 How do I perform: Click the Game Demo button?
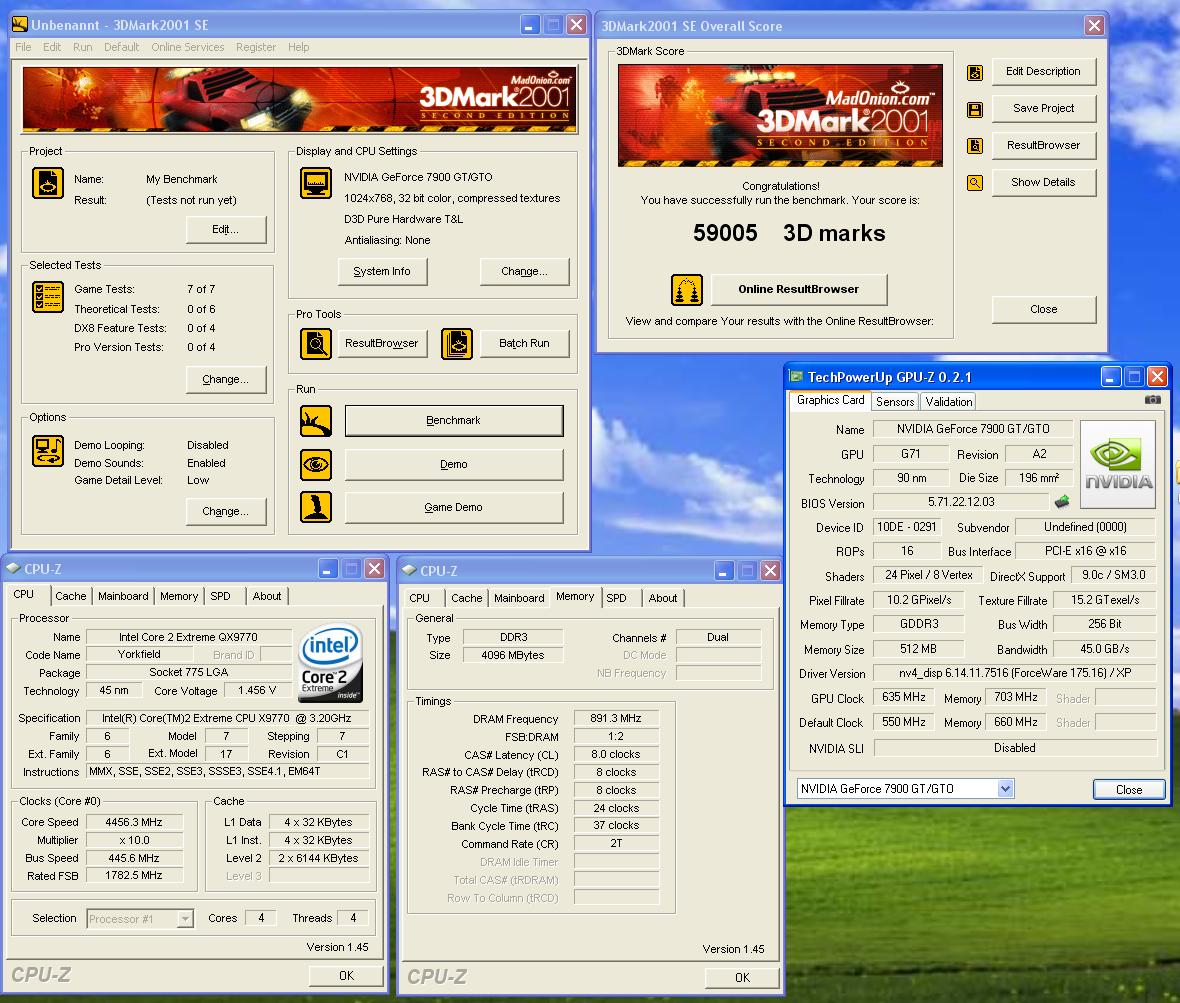click(454, 508)
